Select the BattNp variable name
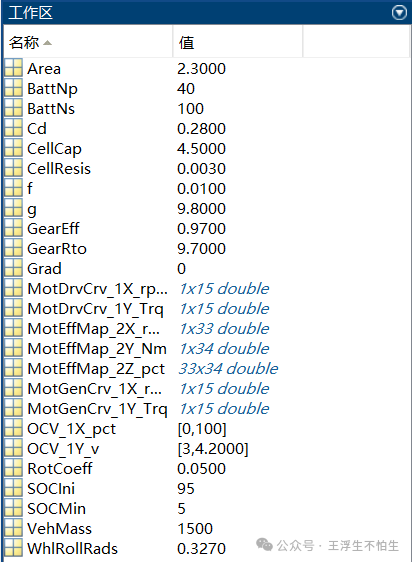 pos(52,89)
